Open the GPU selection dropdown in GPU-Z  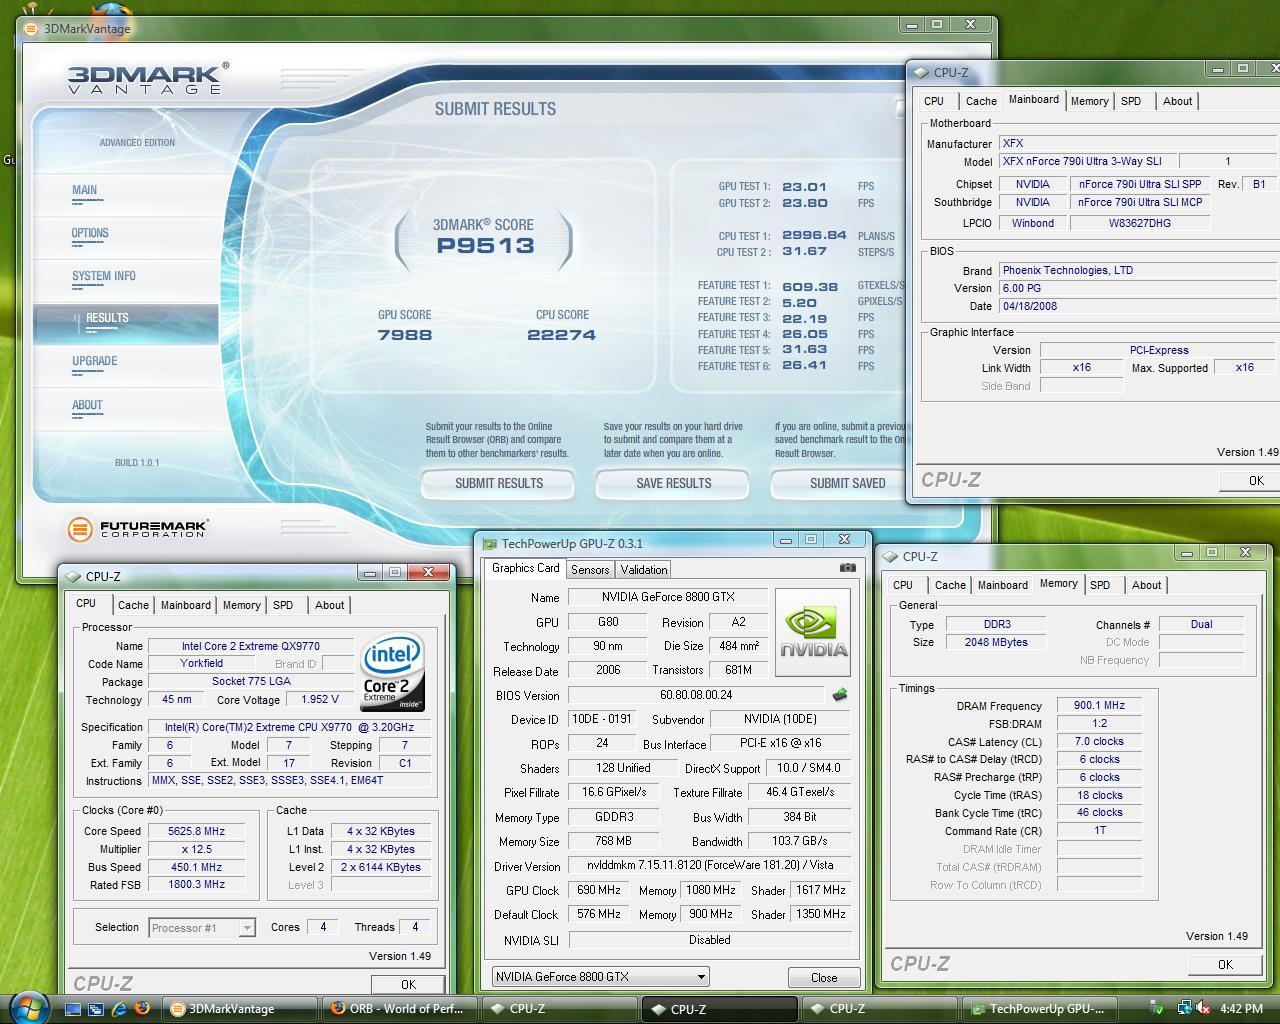click(600, 977)
